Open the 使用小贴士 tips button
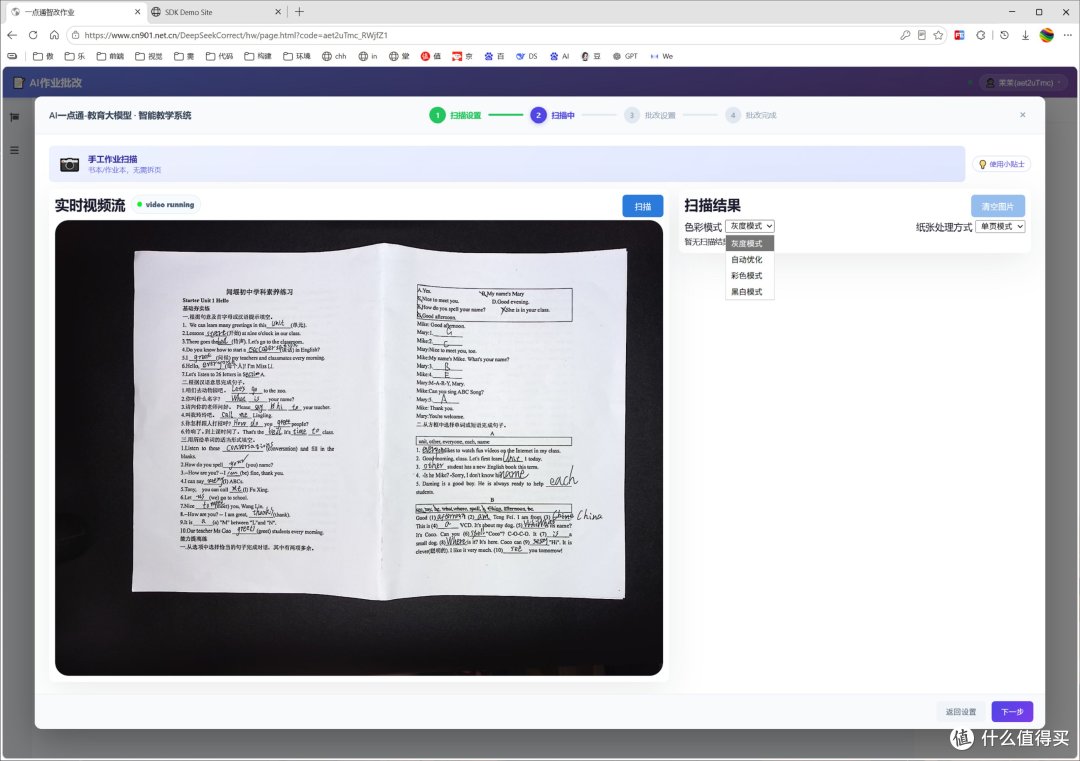The image size is (1080, 761). [x=1001, y=164]
